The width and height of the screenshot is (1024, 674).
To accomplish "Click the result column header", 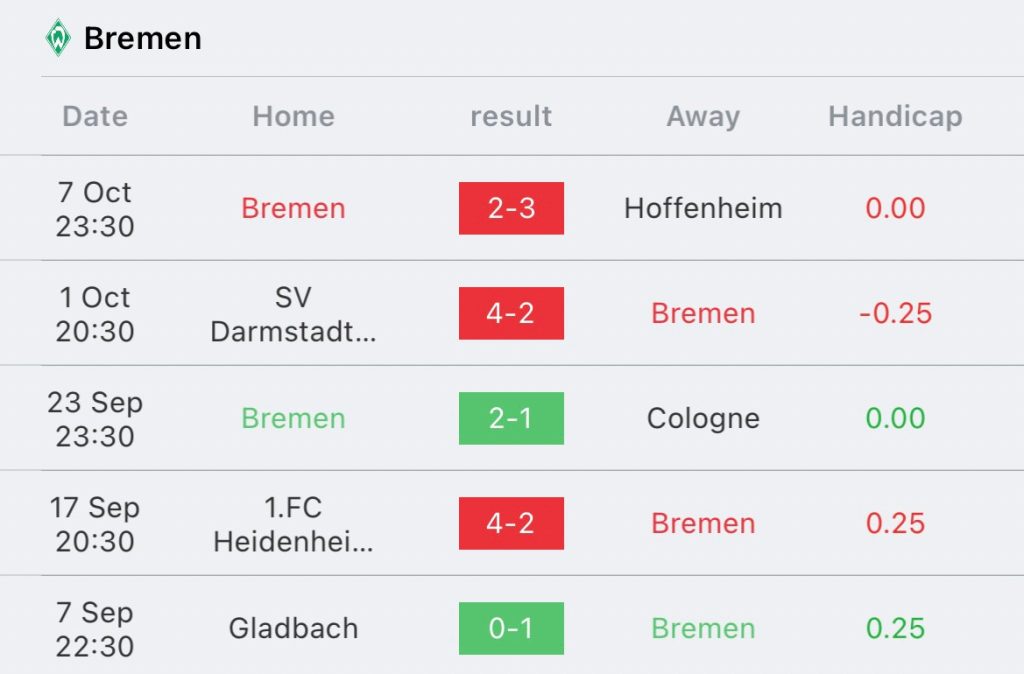I will 511,116.
